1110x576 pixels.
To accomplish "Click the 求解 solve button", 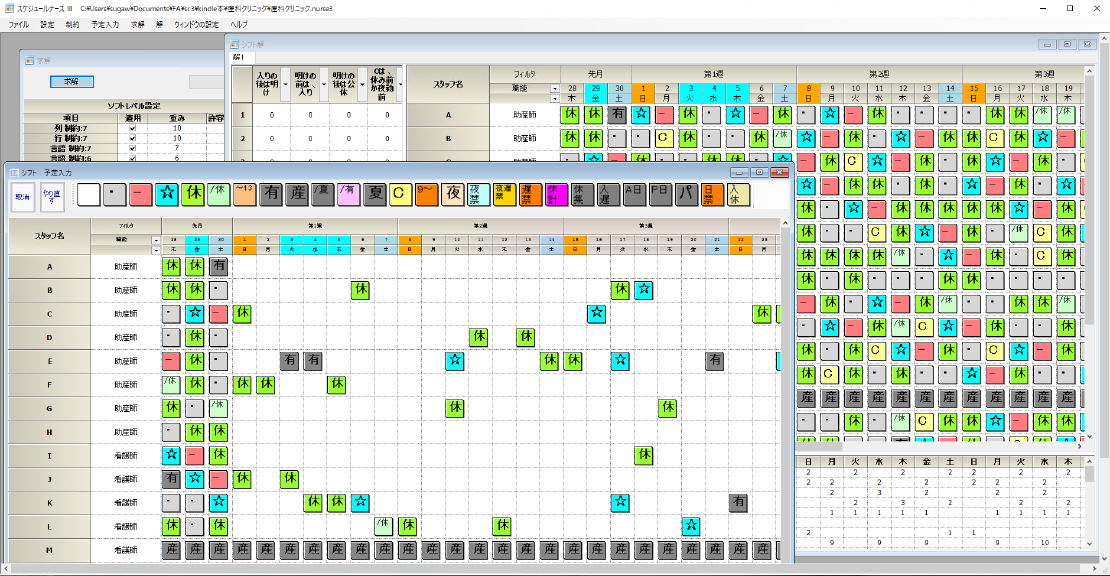I will (71, 81).
